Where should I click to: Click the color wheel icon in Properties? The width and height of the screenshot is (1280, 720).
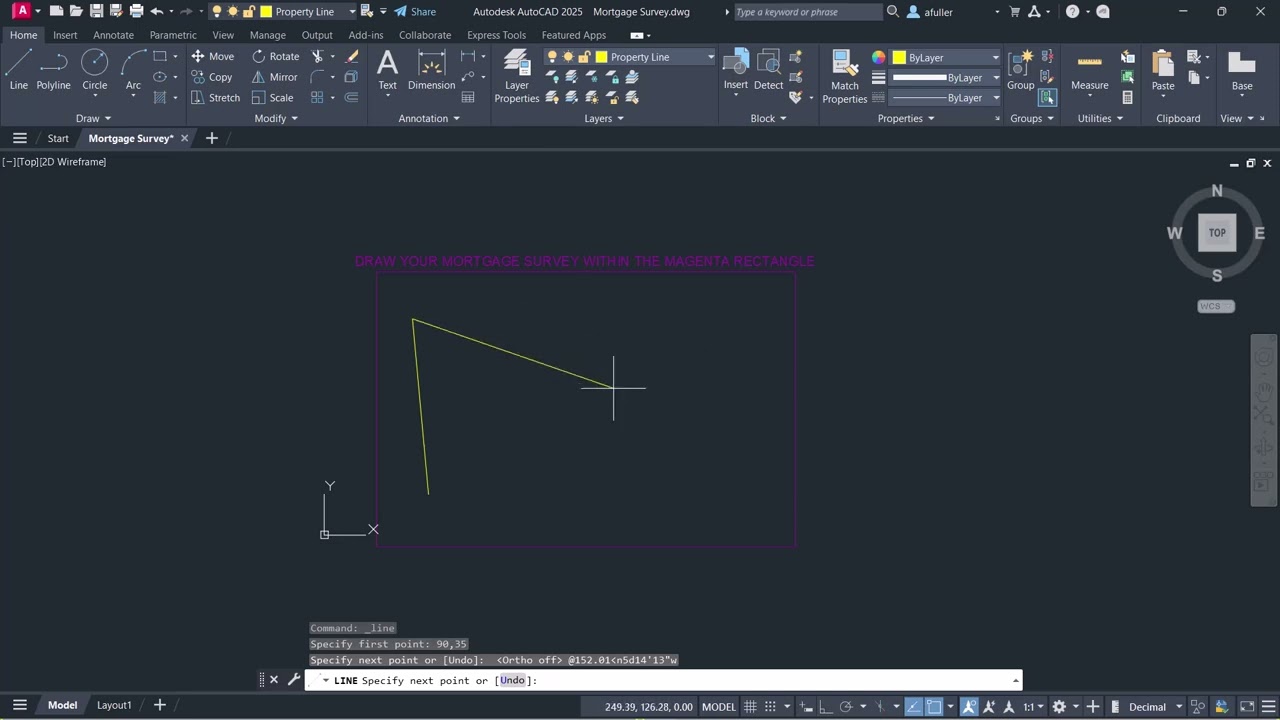pyautogui.click(x=878, y=57)
